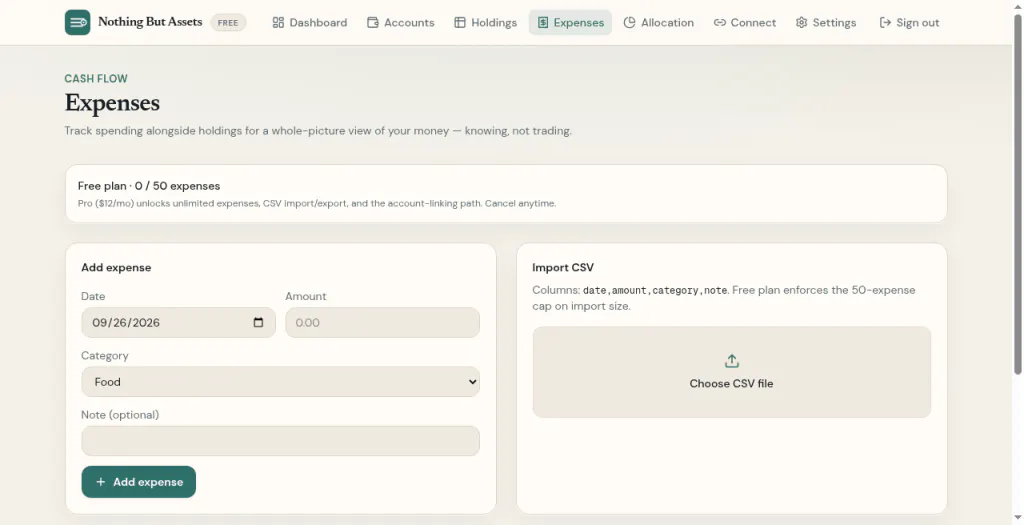Image resolution: width=1024 pixels, height=525 pixels.
Task: Sign out of the app
Action: pyautogui.click(x=909, y=22)
